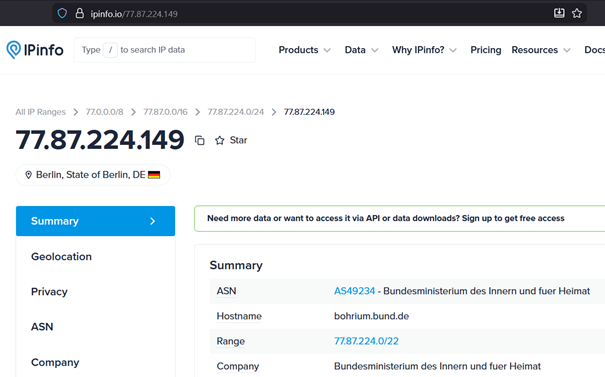Image resolution: width=605 pixels, height=377 pixels.
Task: Click the slash shortcut key in the search box
Action: [110, 50]
